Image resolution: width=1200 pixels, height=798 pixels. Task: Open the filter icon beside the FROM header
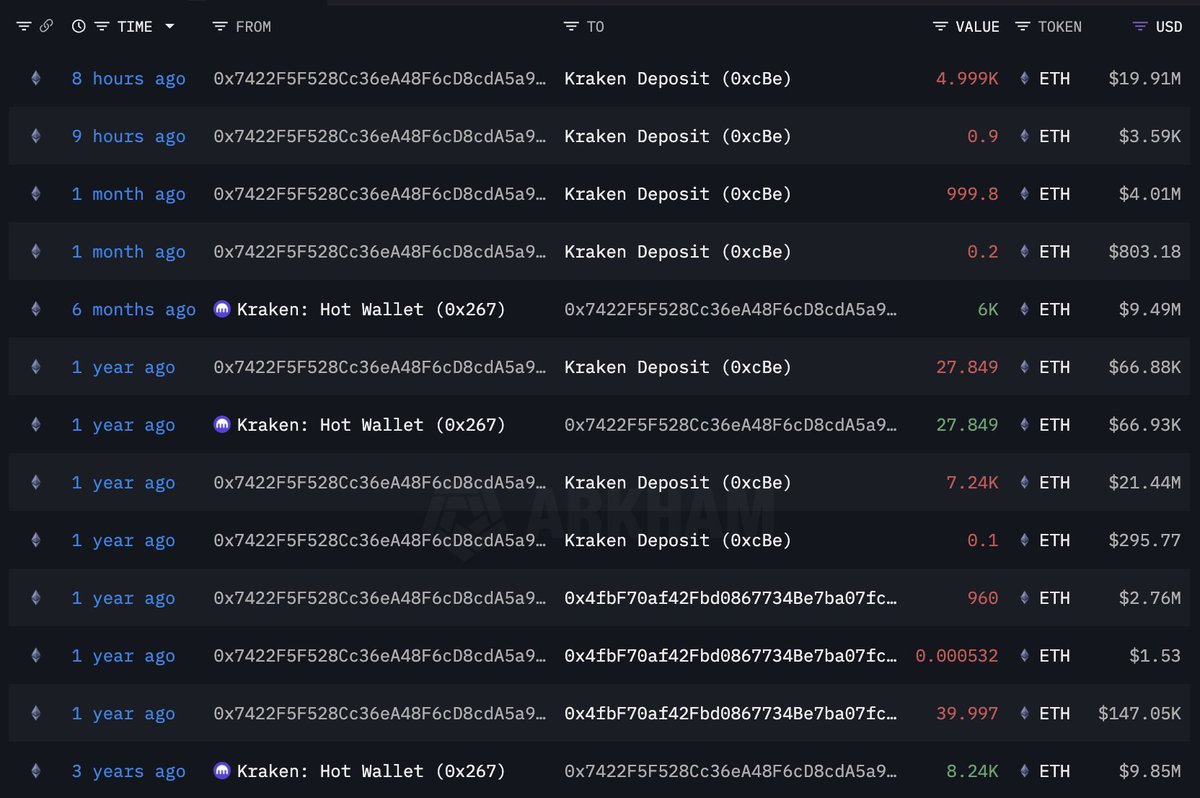(220, 26)
